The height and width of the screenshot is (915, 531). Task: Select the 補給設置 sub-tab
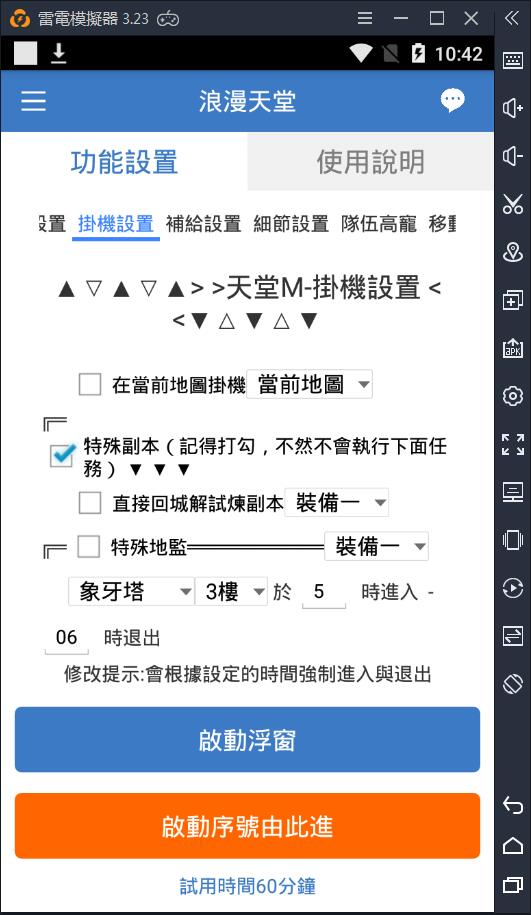(203, 223)
